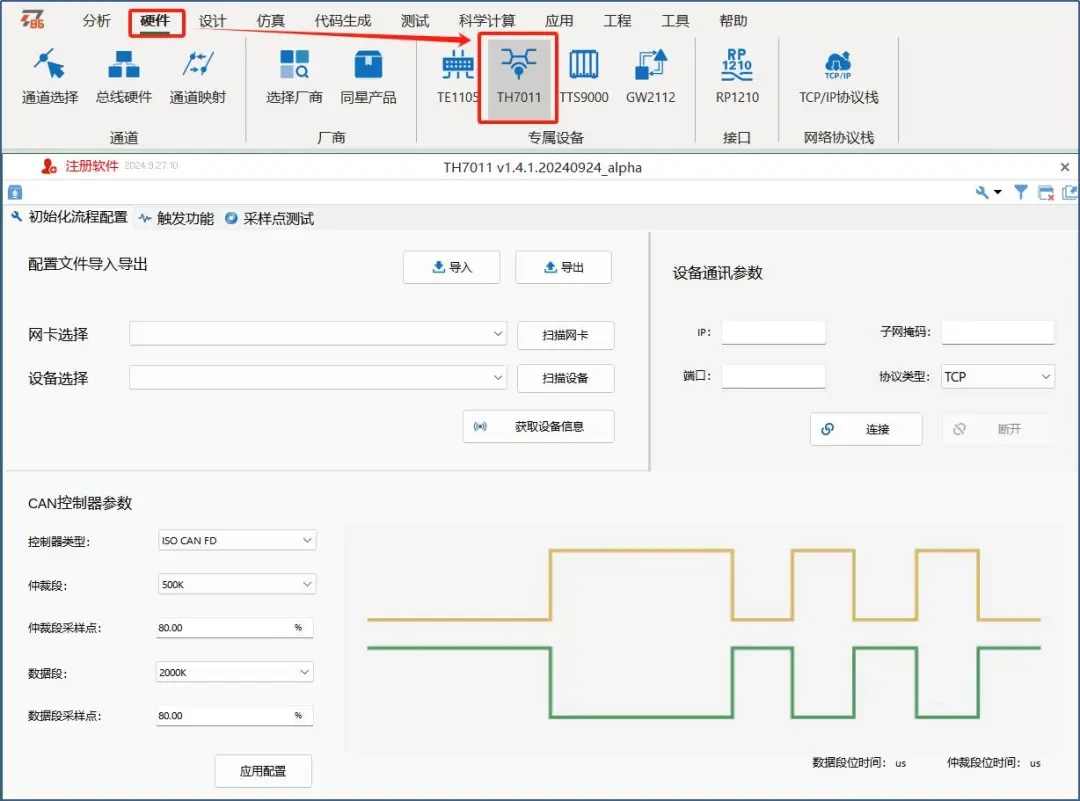Open the 应用 menu tab

click(x=559, y=21)
